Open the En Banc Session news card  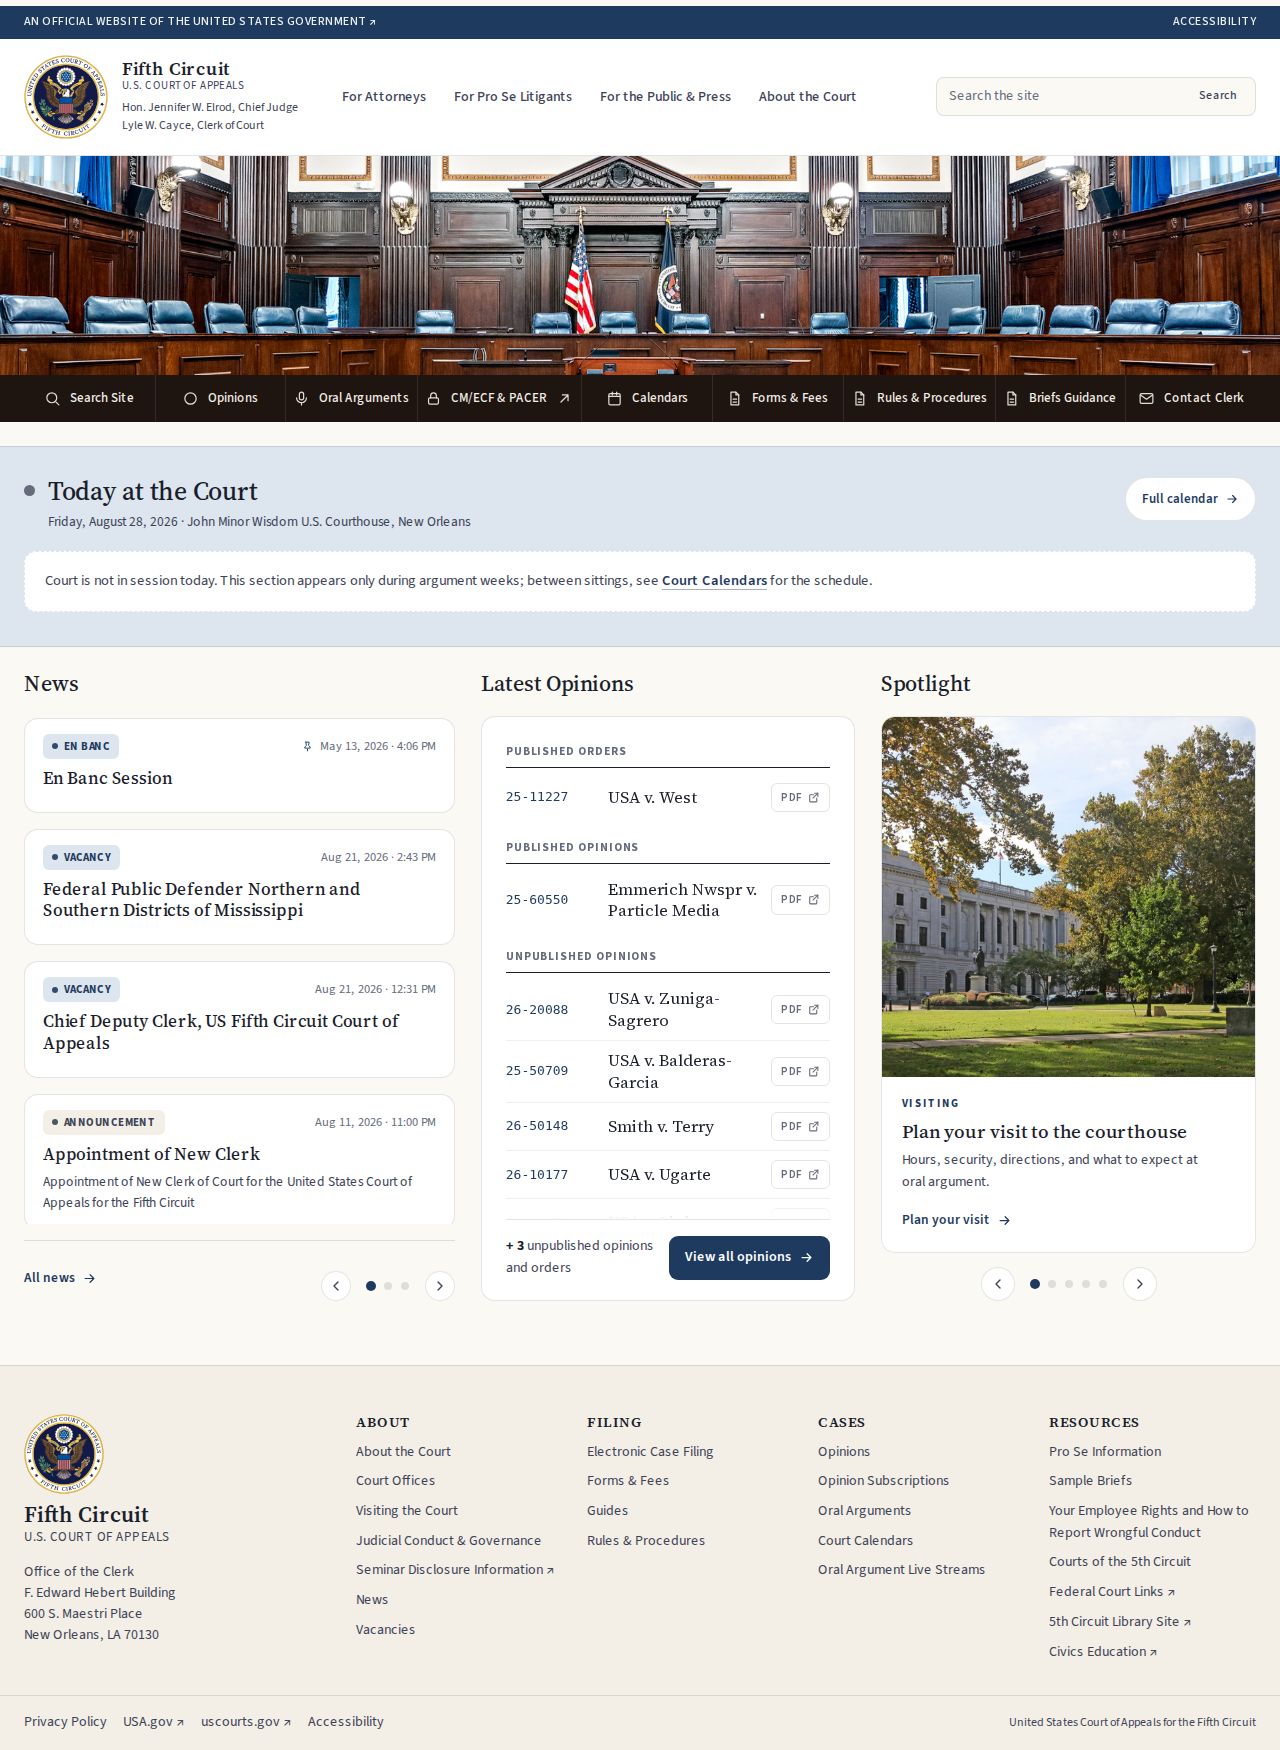click(239, 765)
